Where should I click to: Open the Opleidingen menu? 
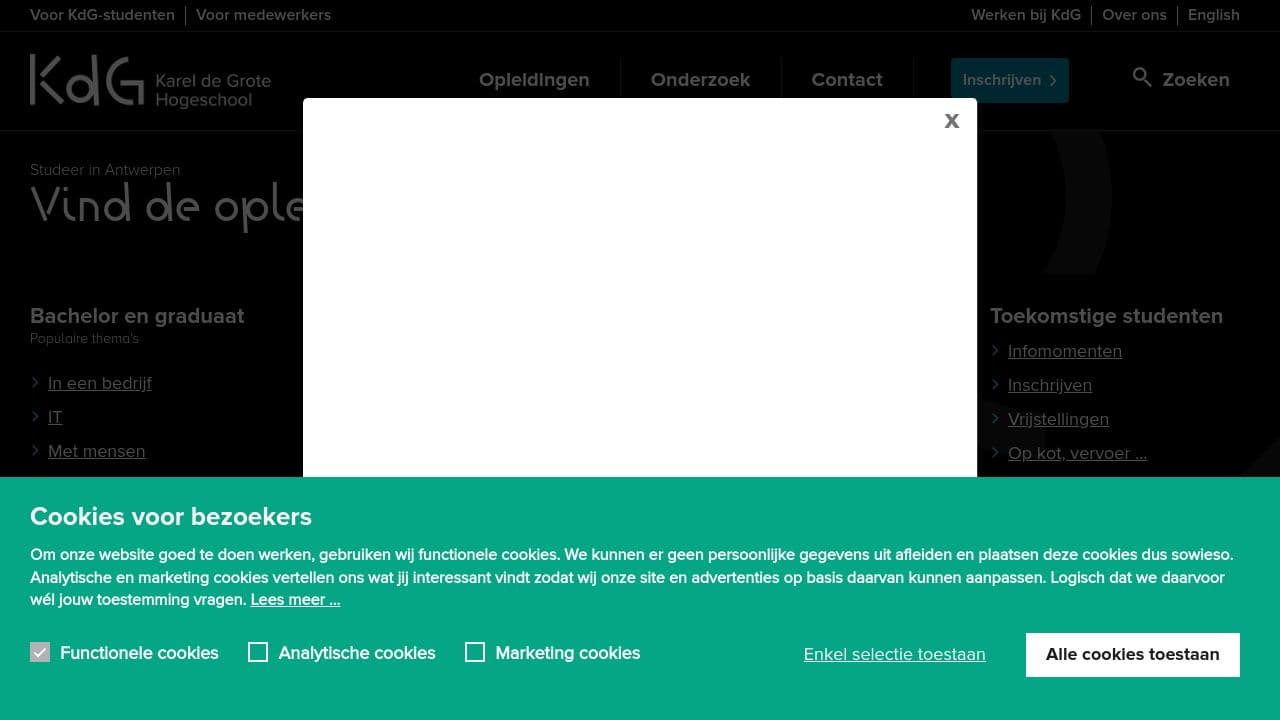[534, 79]
